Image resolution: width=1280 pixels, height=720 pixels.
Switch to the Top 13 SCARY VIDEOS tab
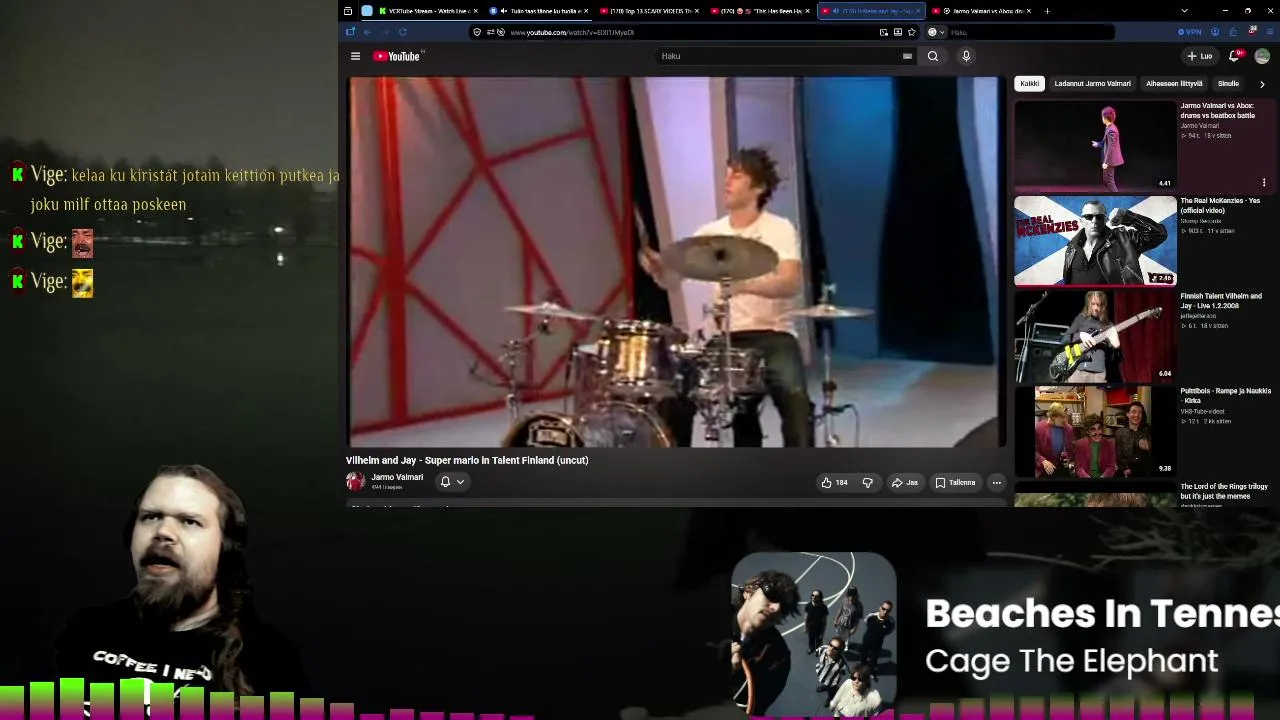click(646, 11)
